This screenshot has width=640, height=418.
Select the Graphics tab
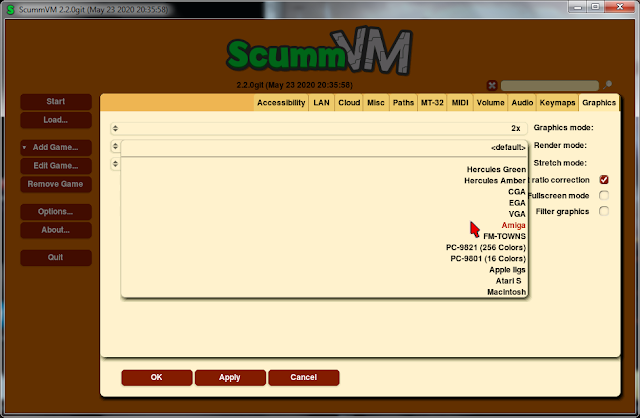coord(599,102)
